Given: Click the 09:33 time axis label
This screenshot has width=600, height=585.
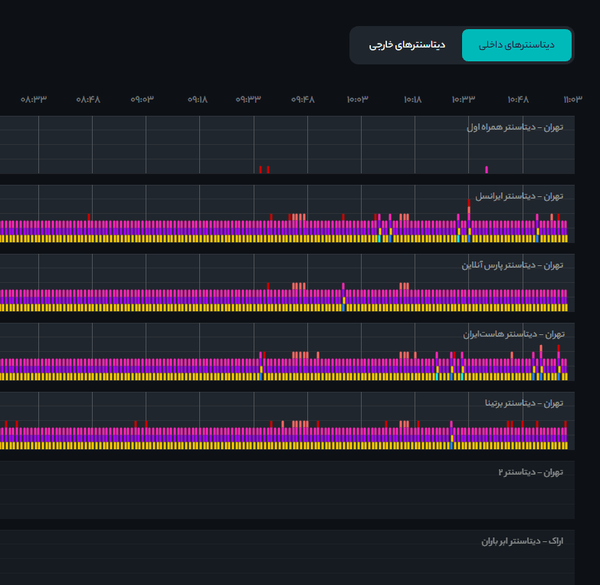Looking at the screenshot, I should [248, 99].
